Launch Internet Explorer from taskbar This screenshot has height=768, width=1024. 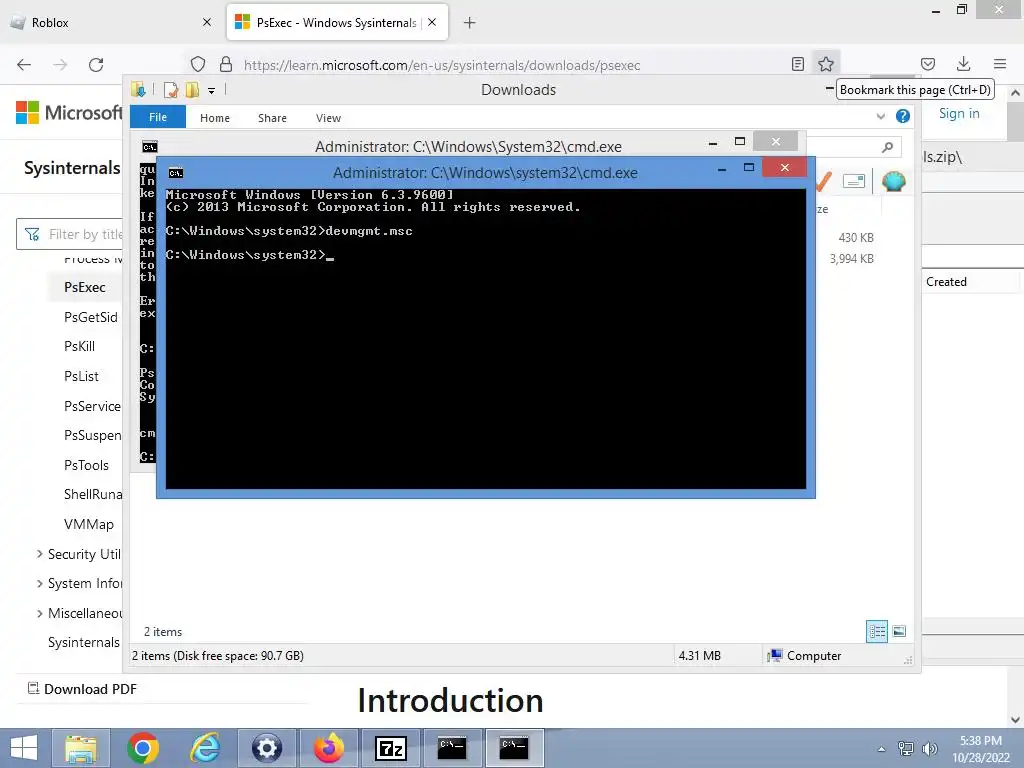tap(205, 748)
